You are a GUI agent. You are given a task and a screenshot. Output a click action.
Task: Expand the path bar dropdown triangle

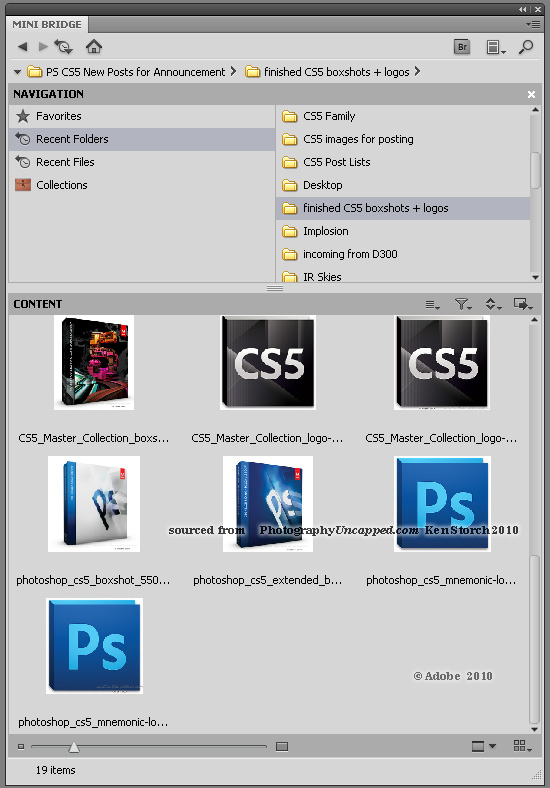[18, 72]
